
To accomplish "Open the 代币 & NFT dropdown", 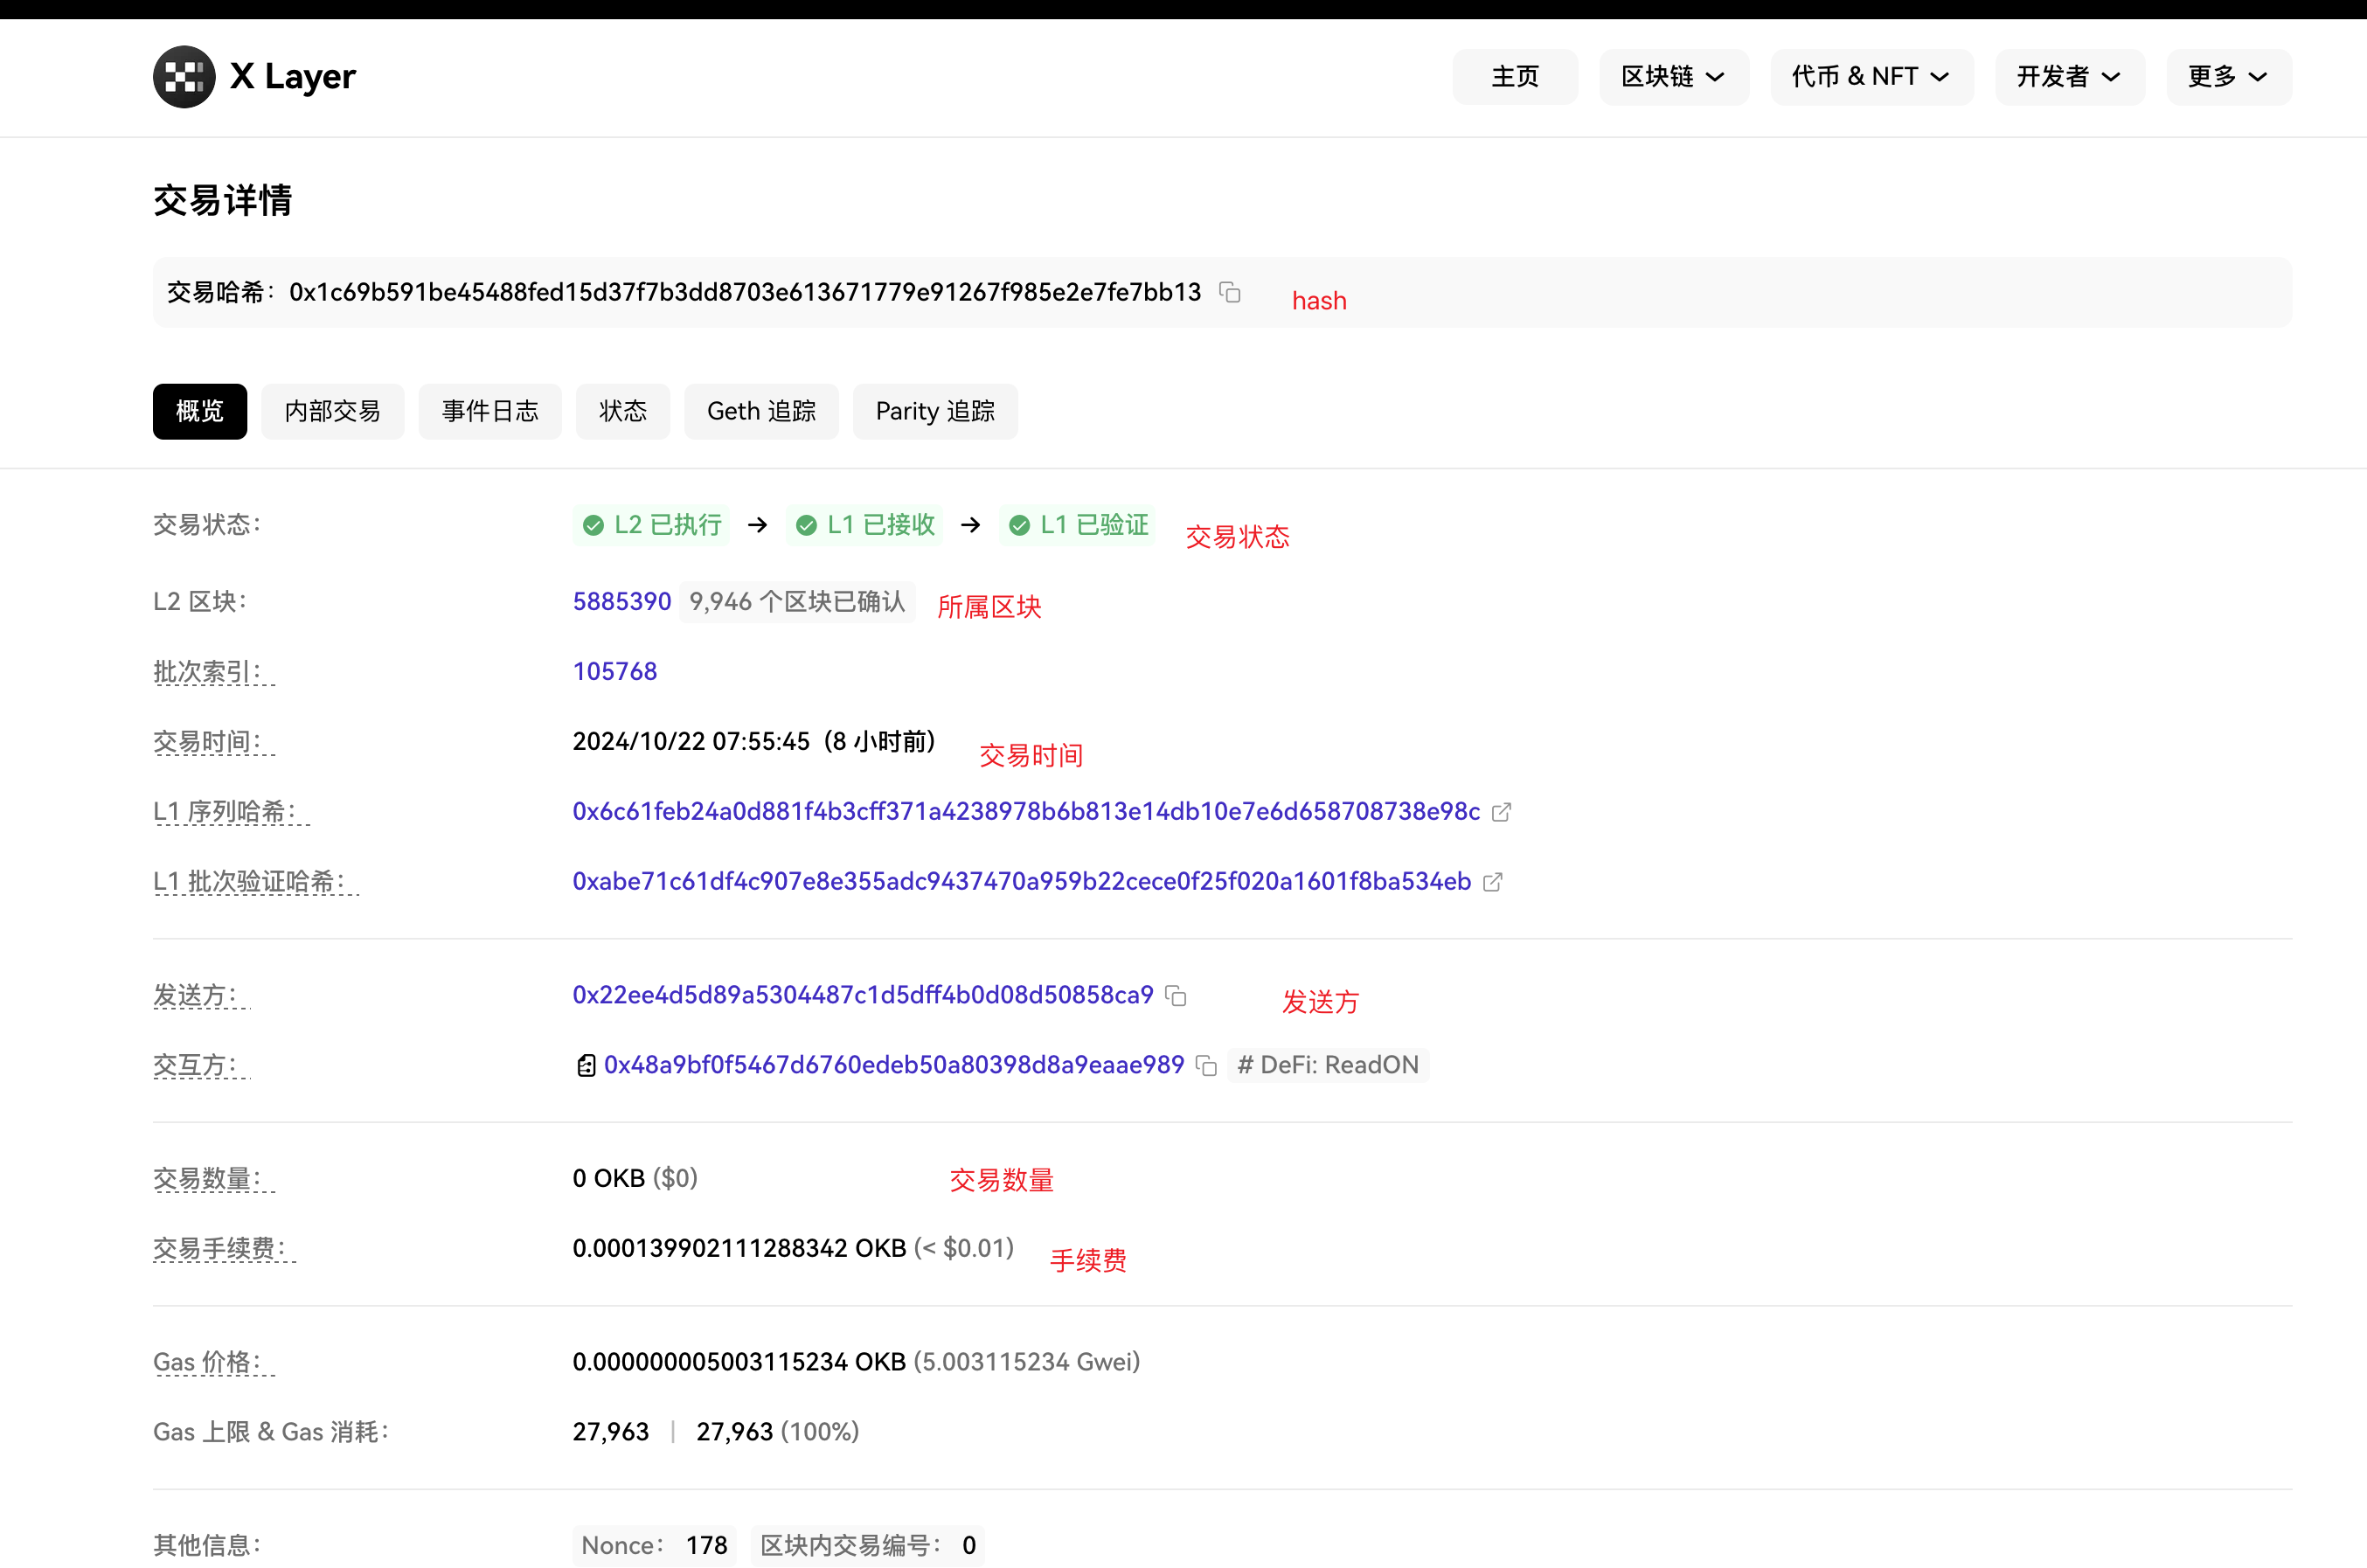I will (1871, 76).
